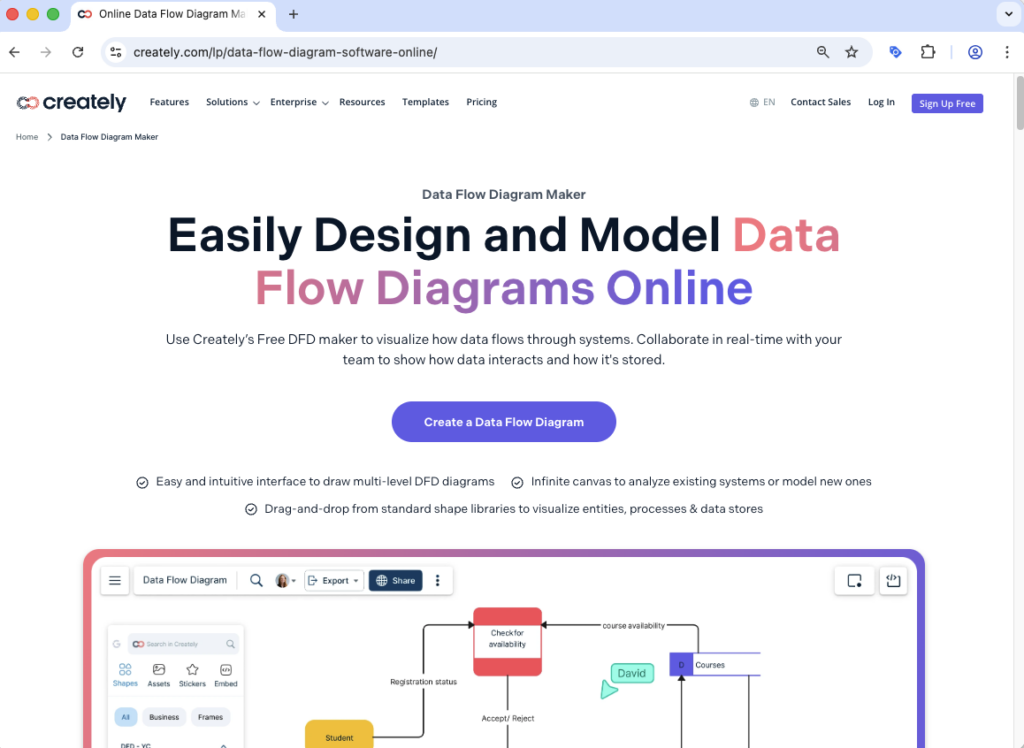Select the Business filter chip
The height and width of the screenshot is (748, 1024).
tap(164, 717)
